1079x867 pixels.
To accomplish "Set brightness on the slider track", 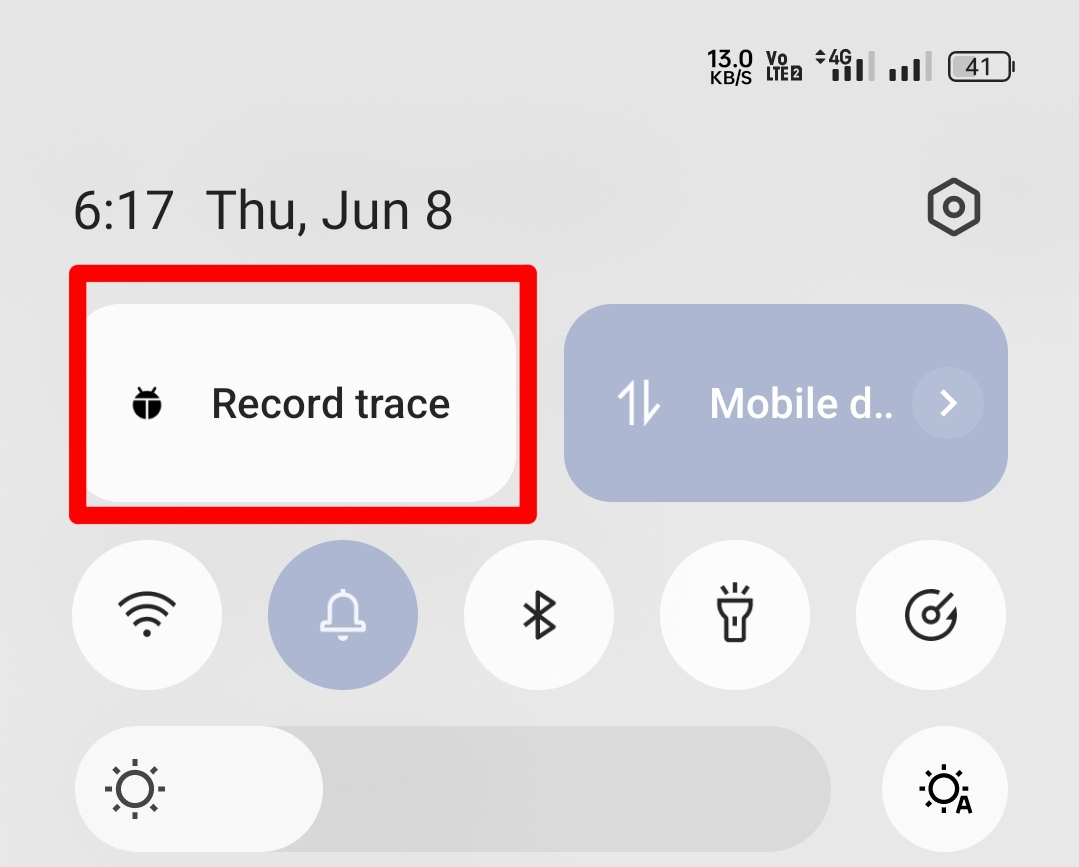I will pyautogui.click(x=453, y=789).
